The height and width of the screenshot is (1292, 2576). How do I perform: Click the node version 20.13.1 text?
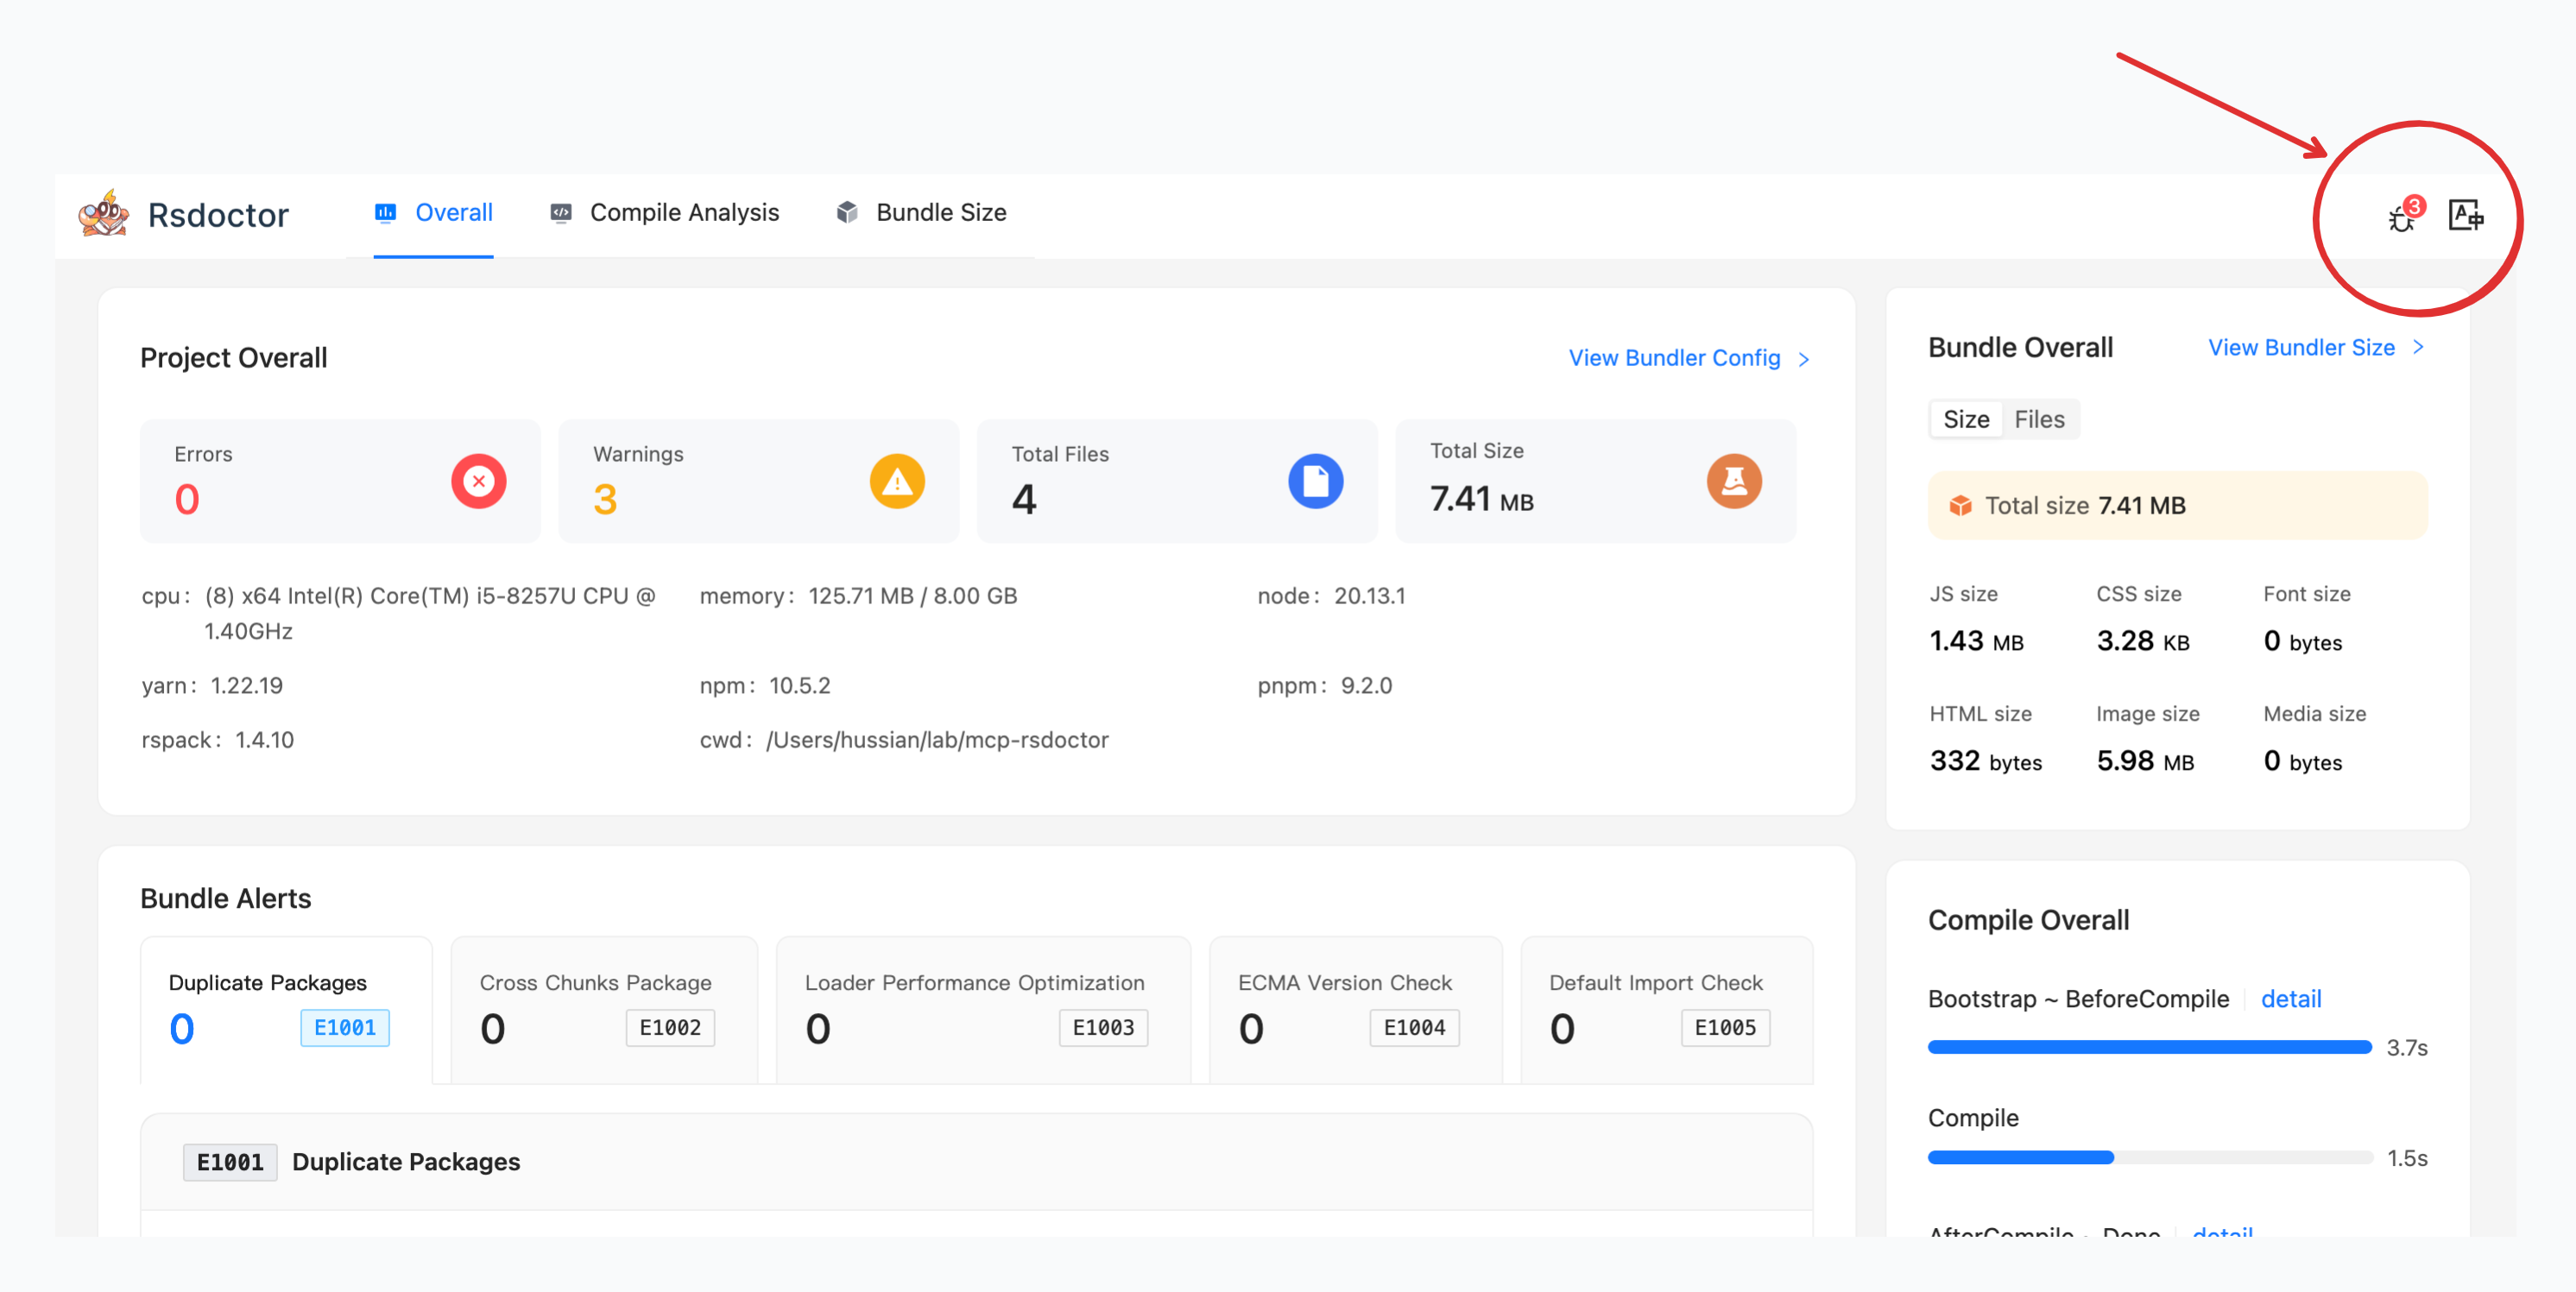(1369, 596)
